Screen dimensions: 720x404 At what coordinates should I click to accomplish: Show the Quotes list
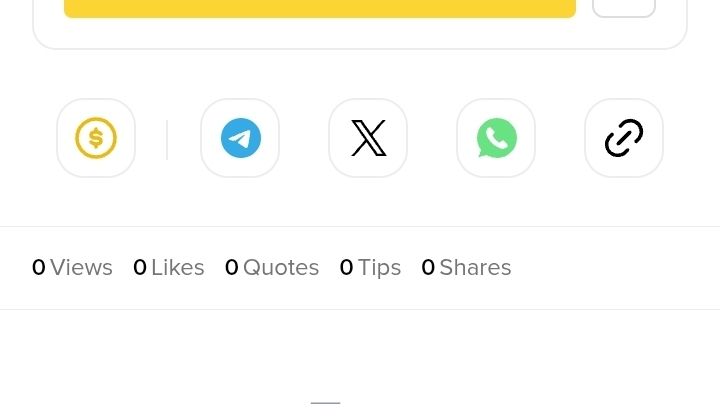[272, 267]
